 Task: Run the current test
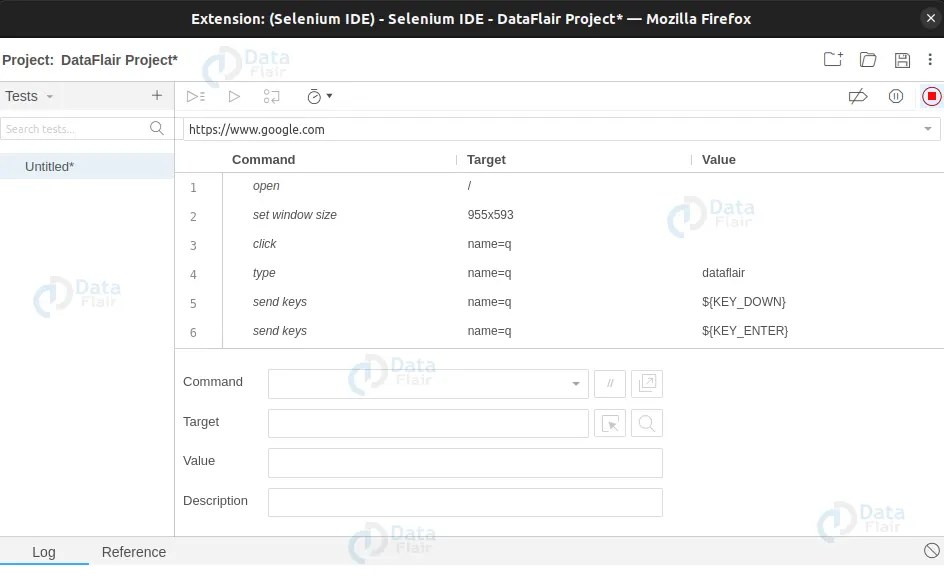click(x=234, y=96)
